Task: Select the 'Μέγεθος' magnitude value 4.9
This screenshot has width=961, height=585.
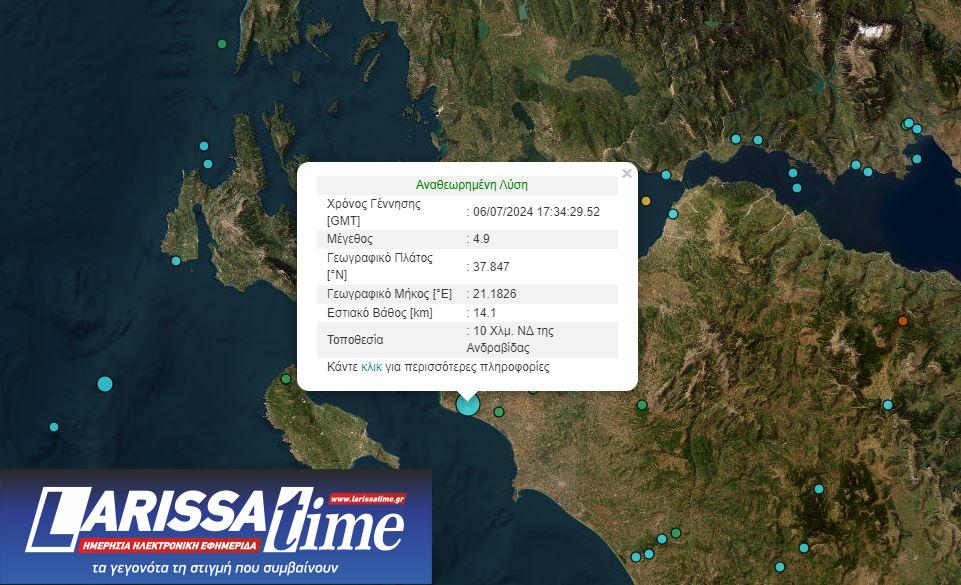Action: point(479,239)
